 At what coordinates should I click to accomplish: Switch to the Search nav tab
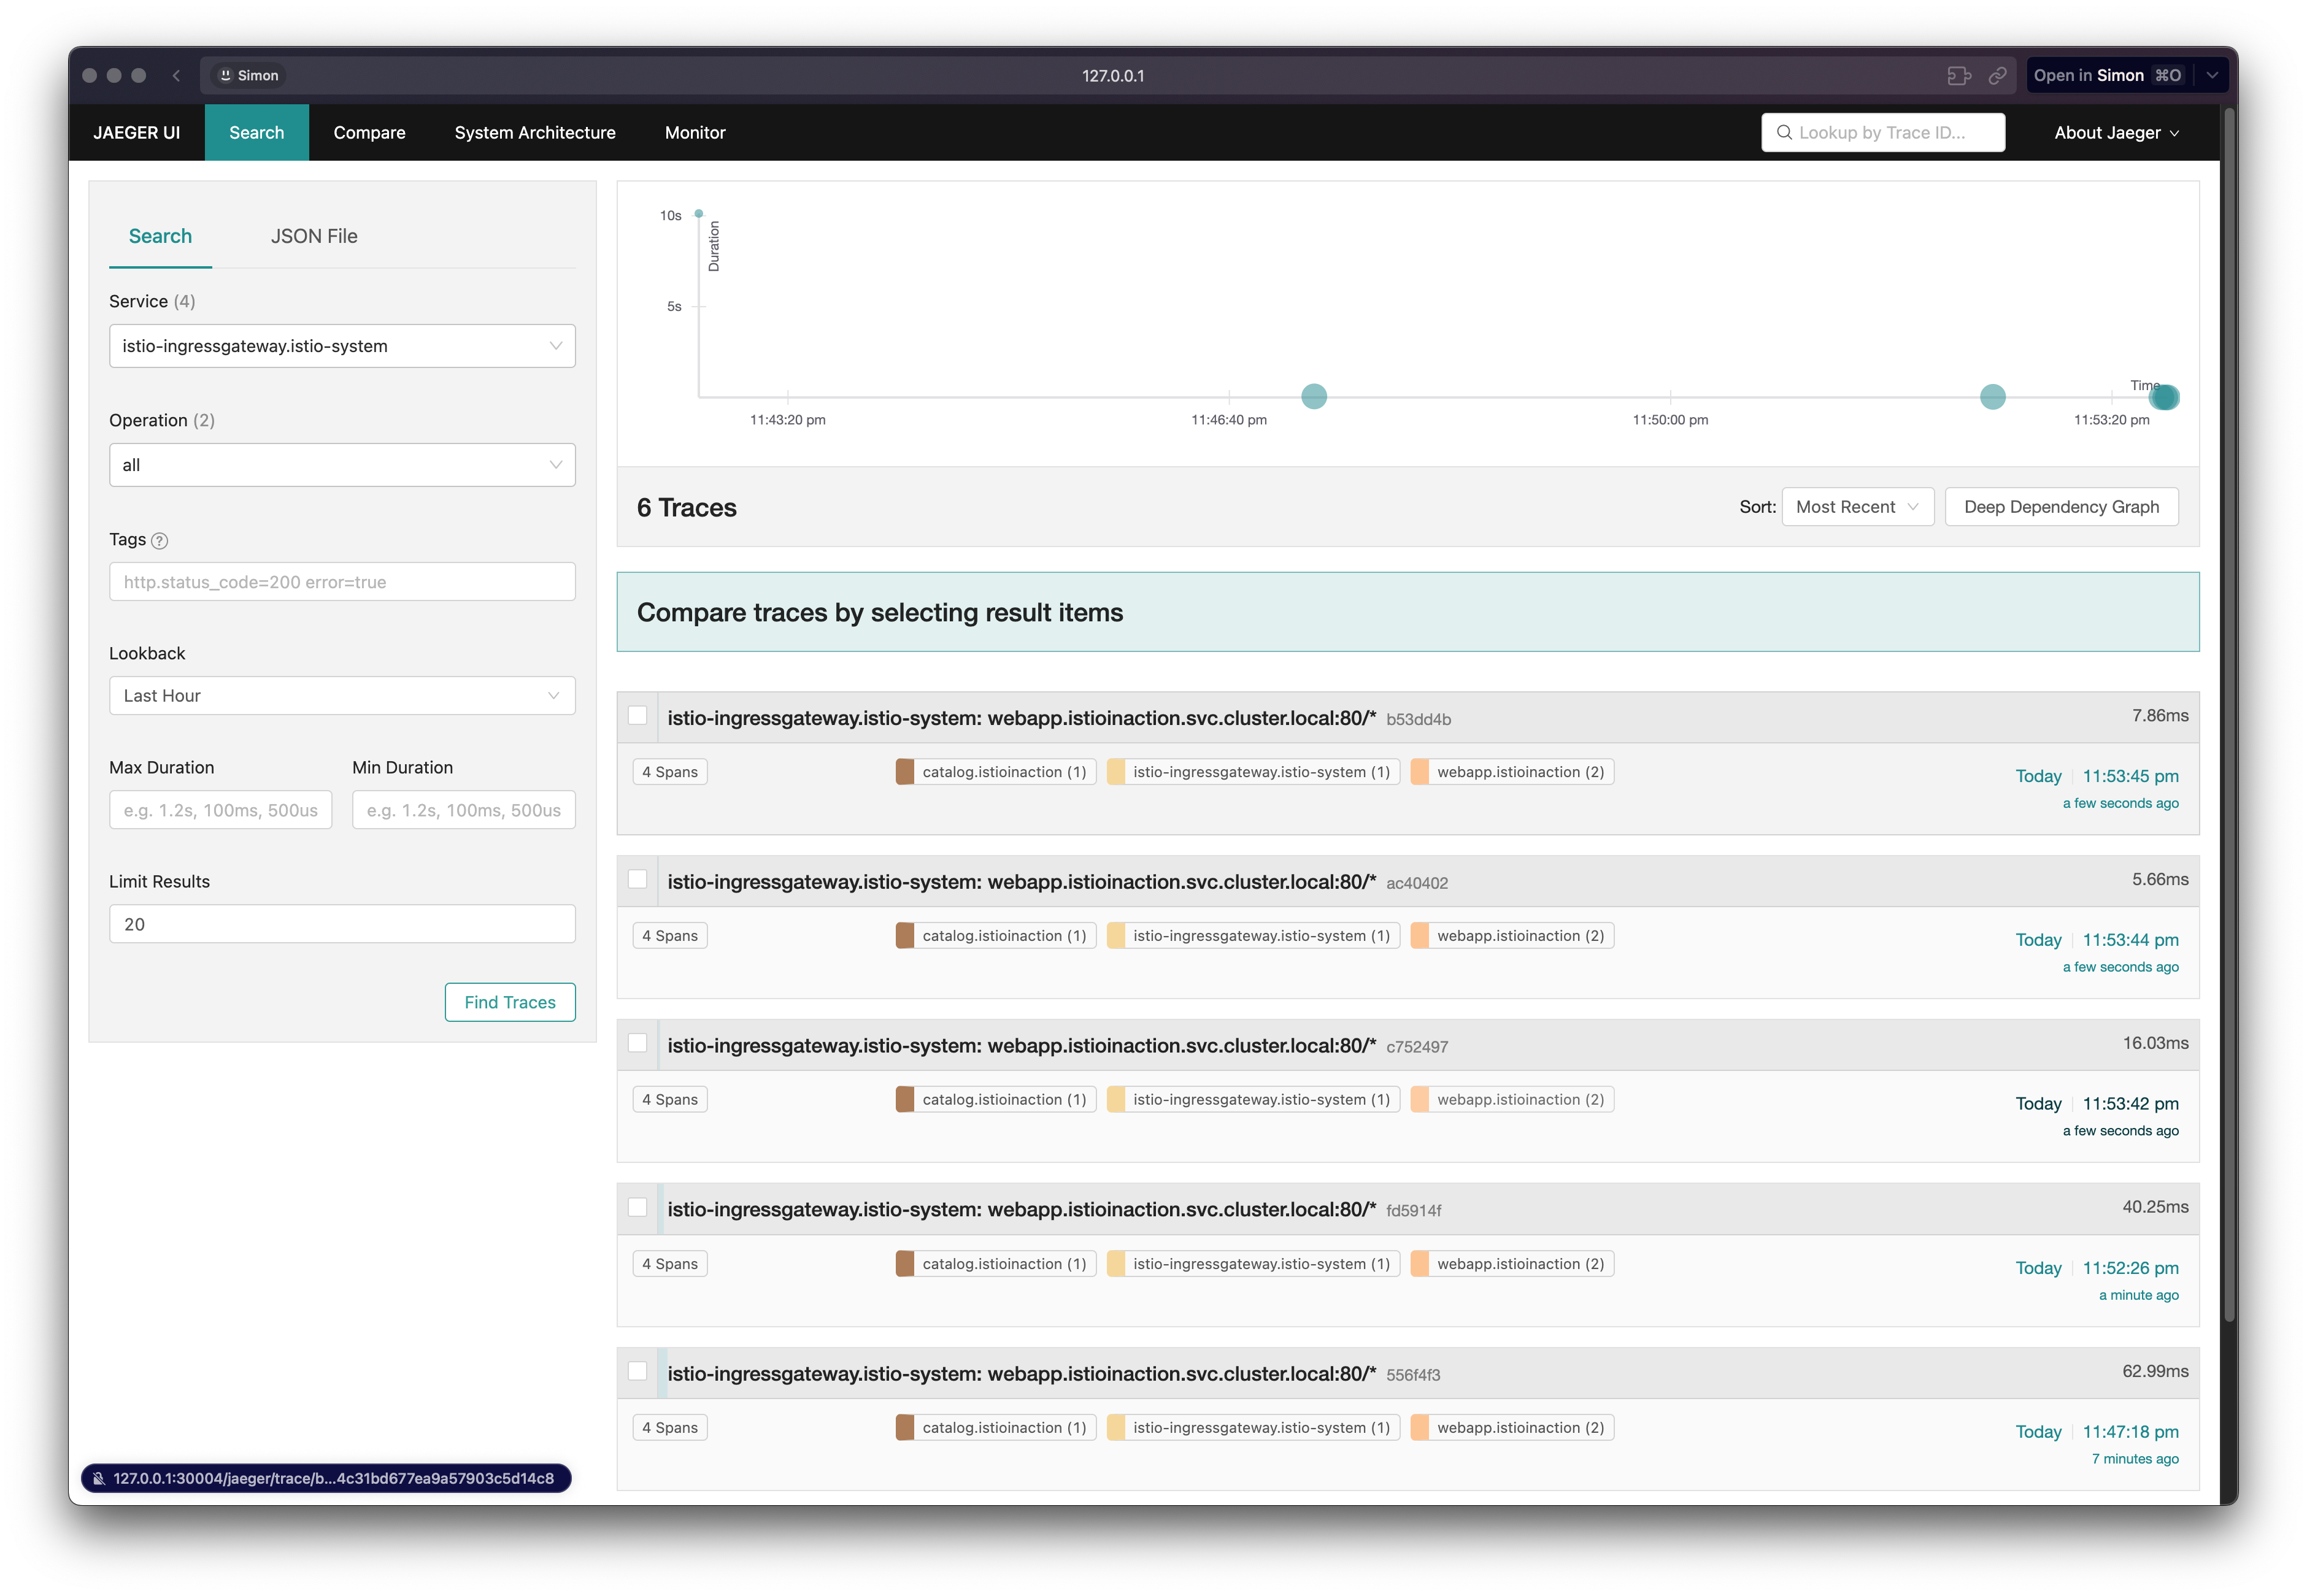pyautogui.click(x=256, y=132)
